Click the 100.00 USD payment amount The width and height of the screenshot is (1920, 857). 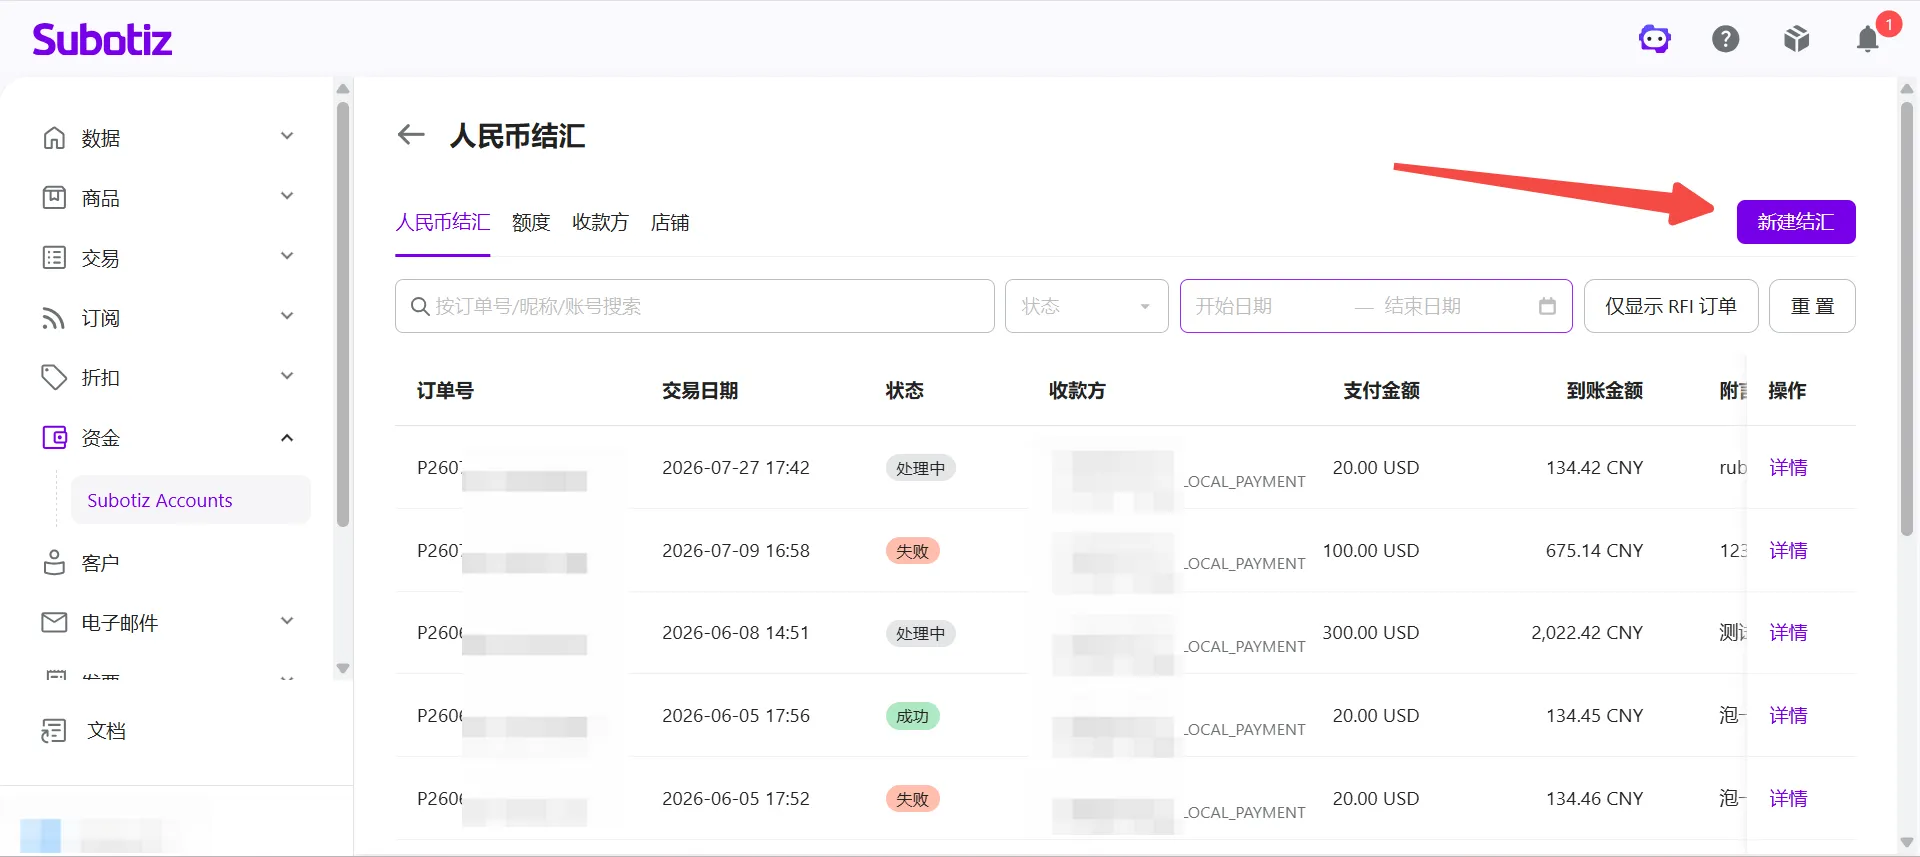click(1371, 550)
